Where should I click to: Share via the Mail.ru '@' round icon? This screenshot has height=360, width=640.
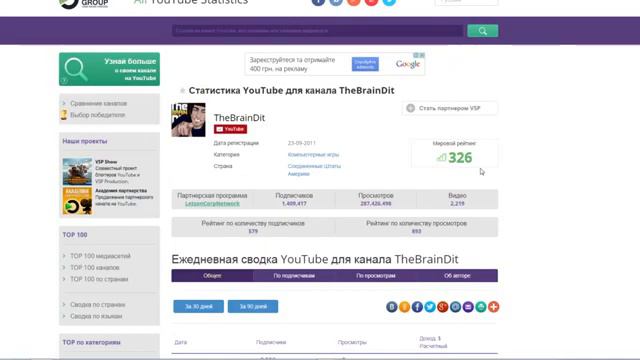[x=456, y=307]
